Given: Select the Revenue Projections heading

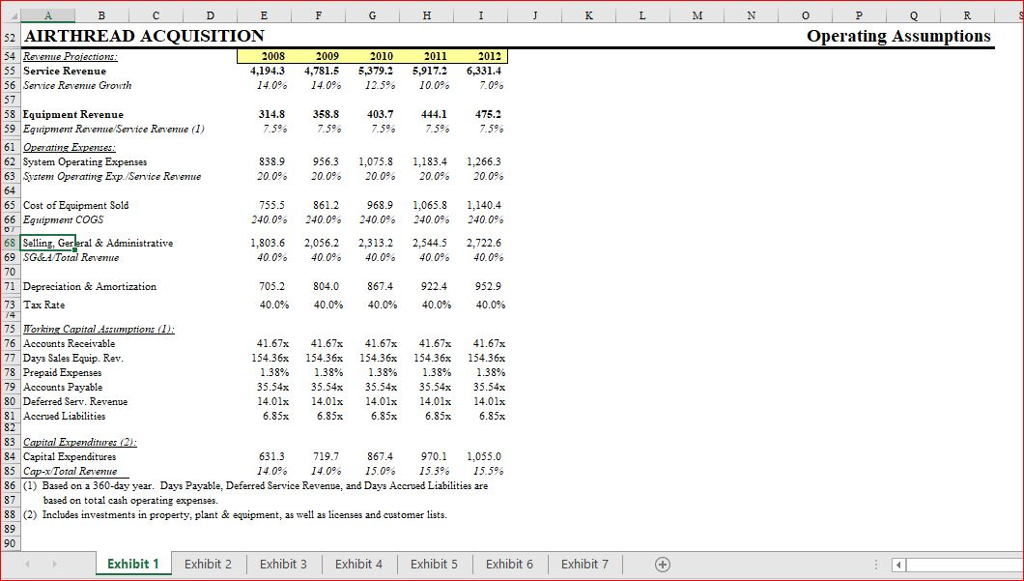Looking at the screenshot, I should (71, 57).
